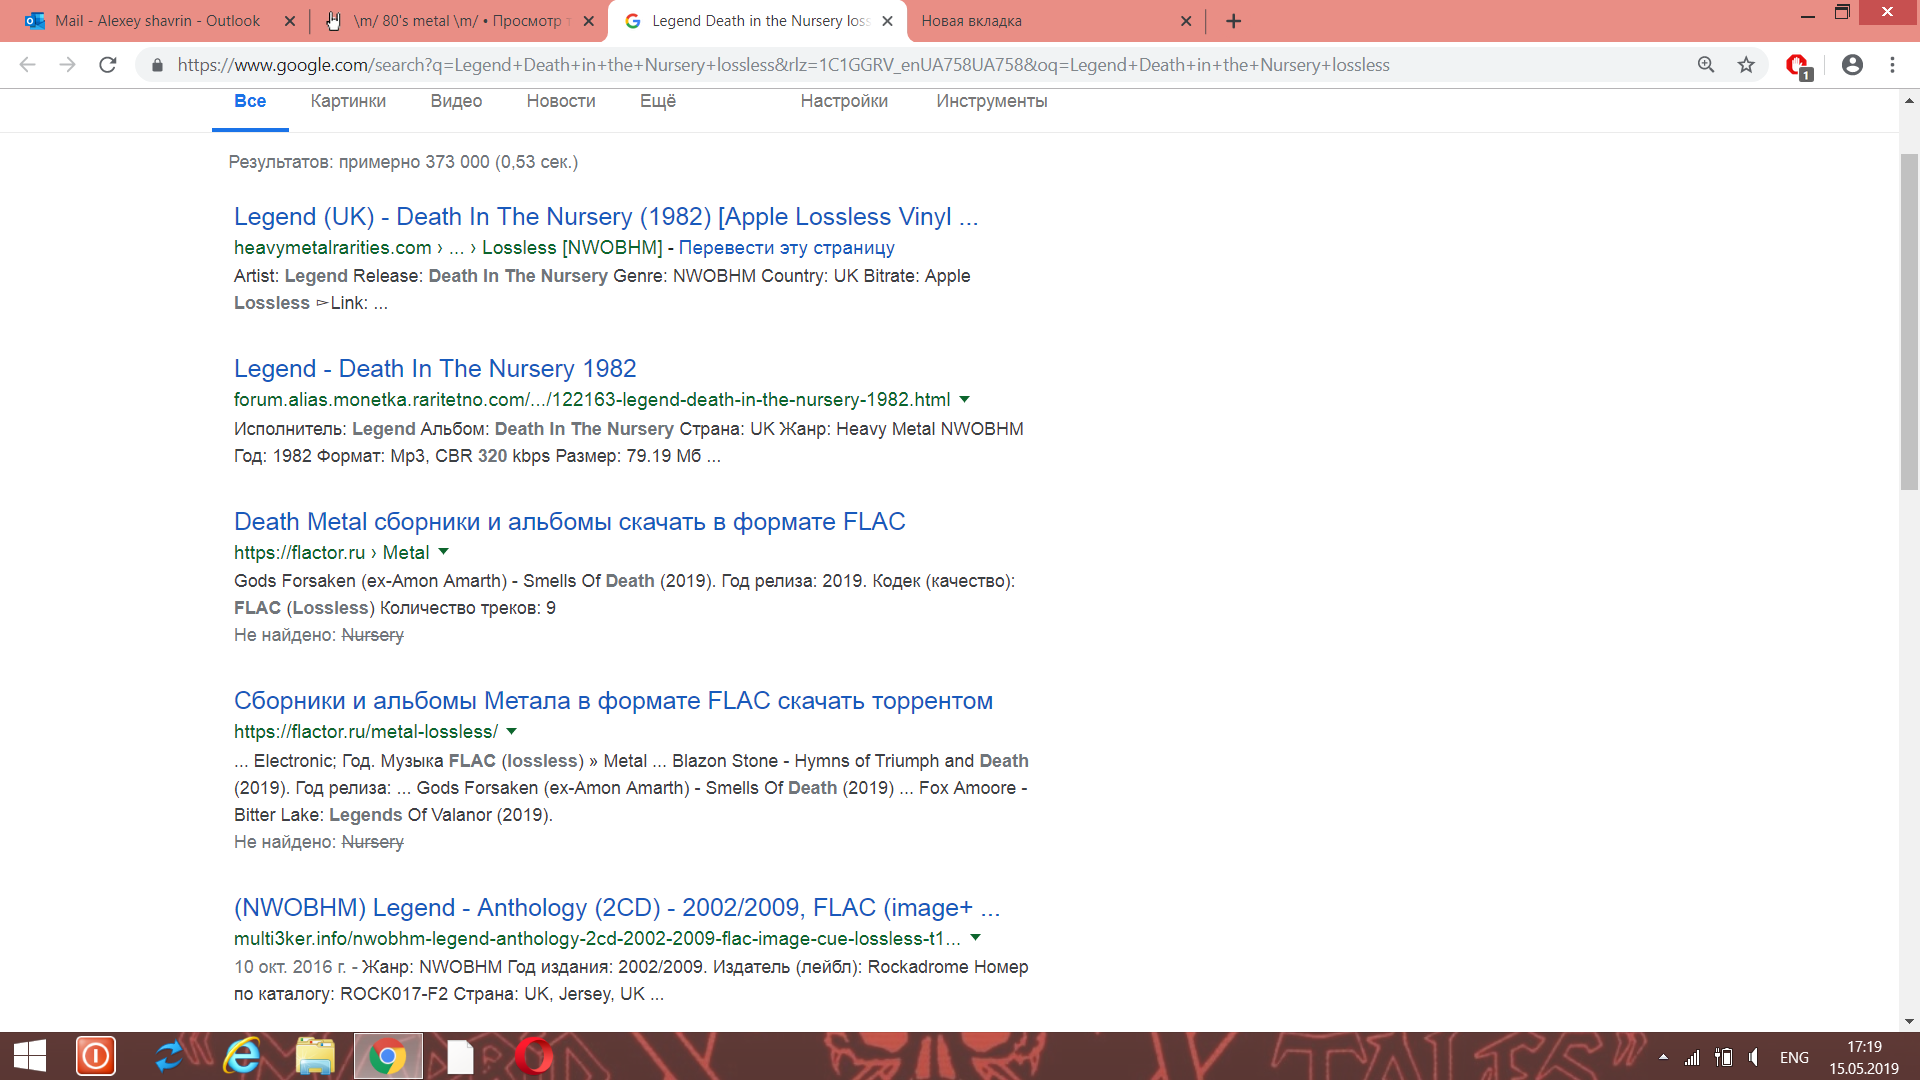The width and height of the screenshot is (1920, 1080).
Task: Expand dropdown arrow next to raritetno URL
Action: (x=965, y=399)
